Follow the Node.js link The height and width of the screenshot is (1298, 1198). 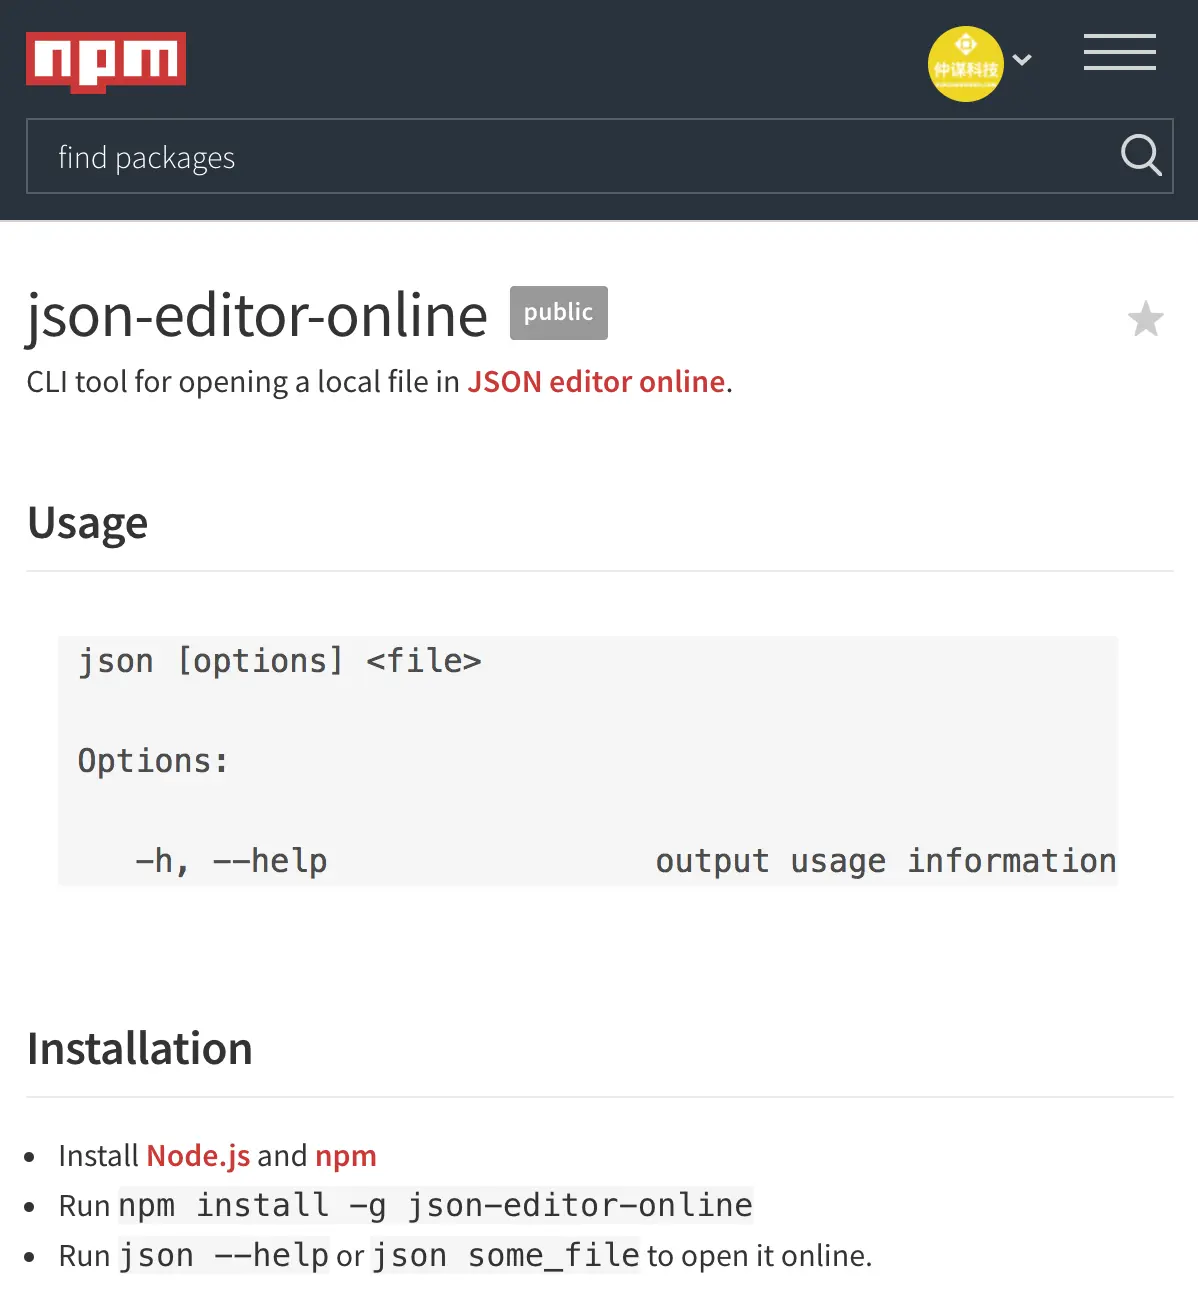[198, 1156]
